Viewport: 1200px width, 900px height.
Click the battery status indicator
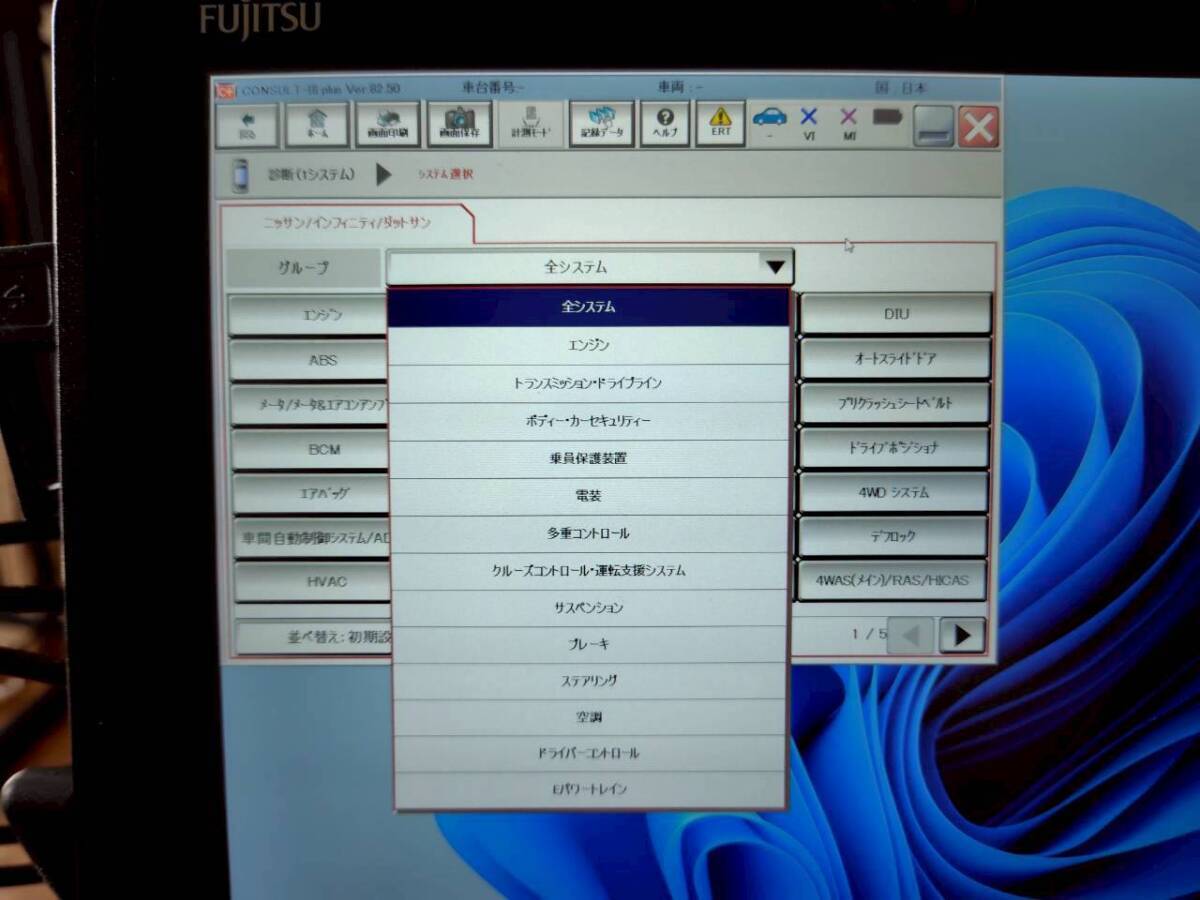[x=888, y=118]
